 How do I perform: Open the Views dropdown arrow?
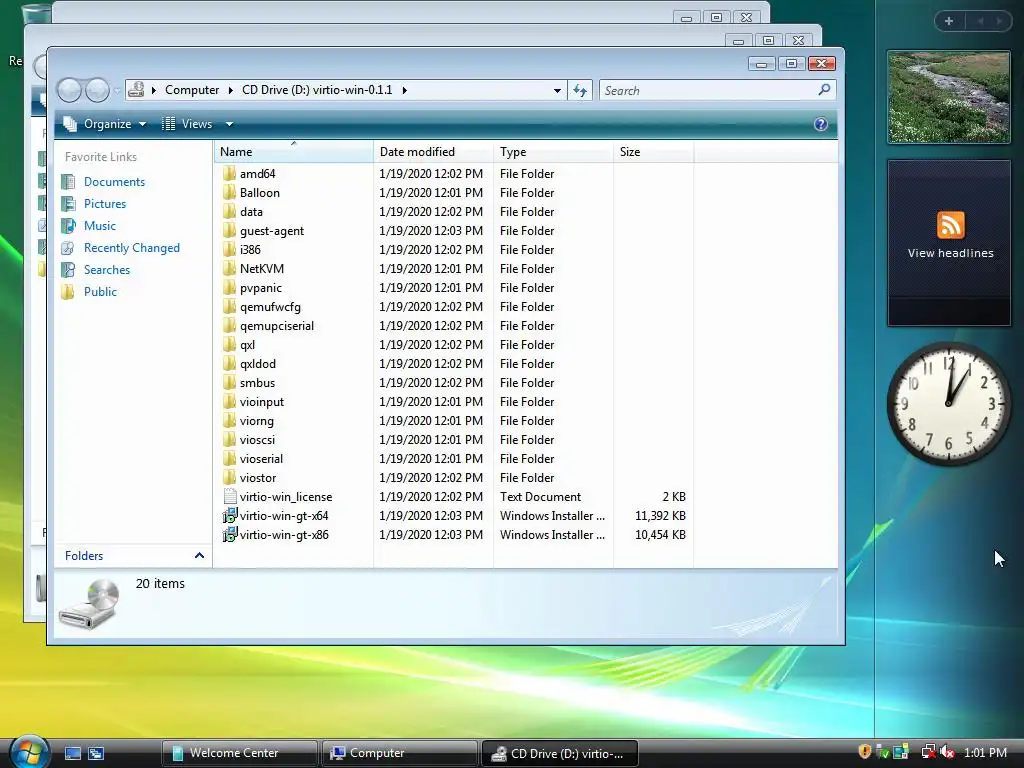tap(229, 124)
